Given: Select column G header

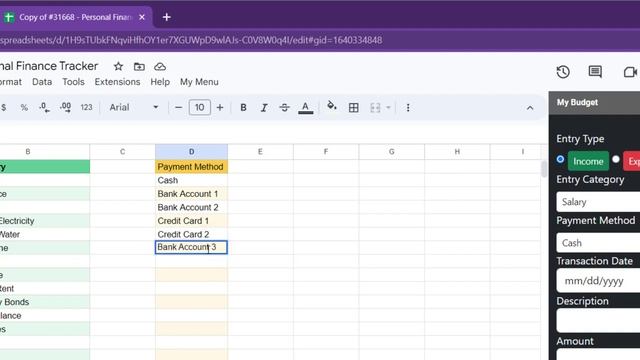Looking at the screenshot, I should (391, 152).
